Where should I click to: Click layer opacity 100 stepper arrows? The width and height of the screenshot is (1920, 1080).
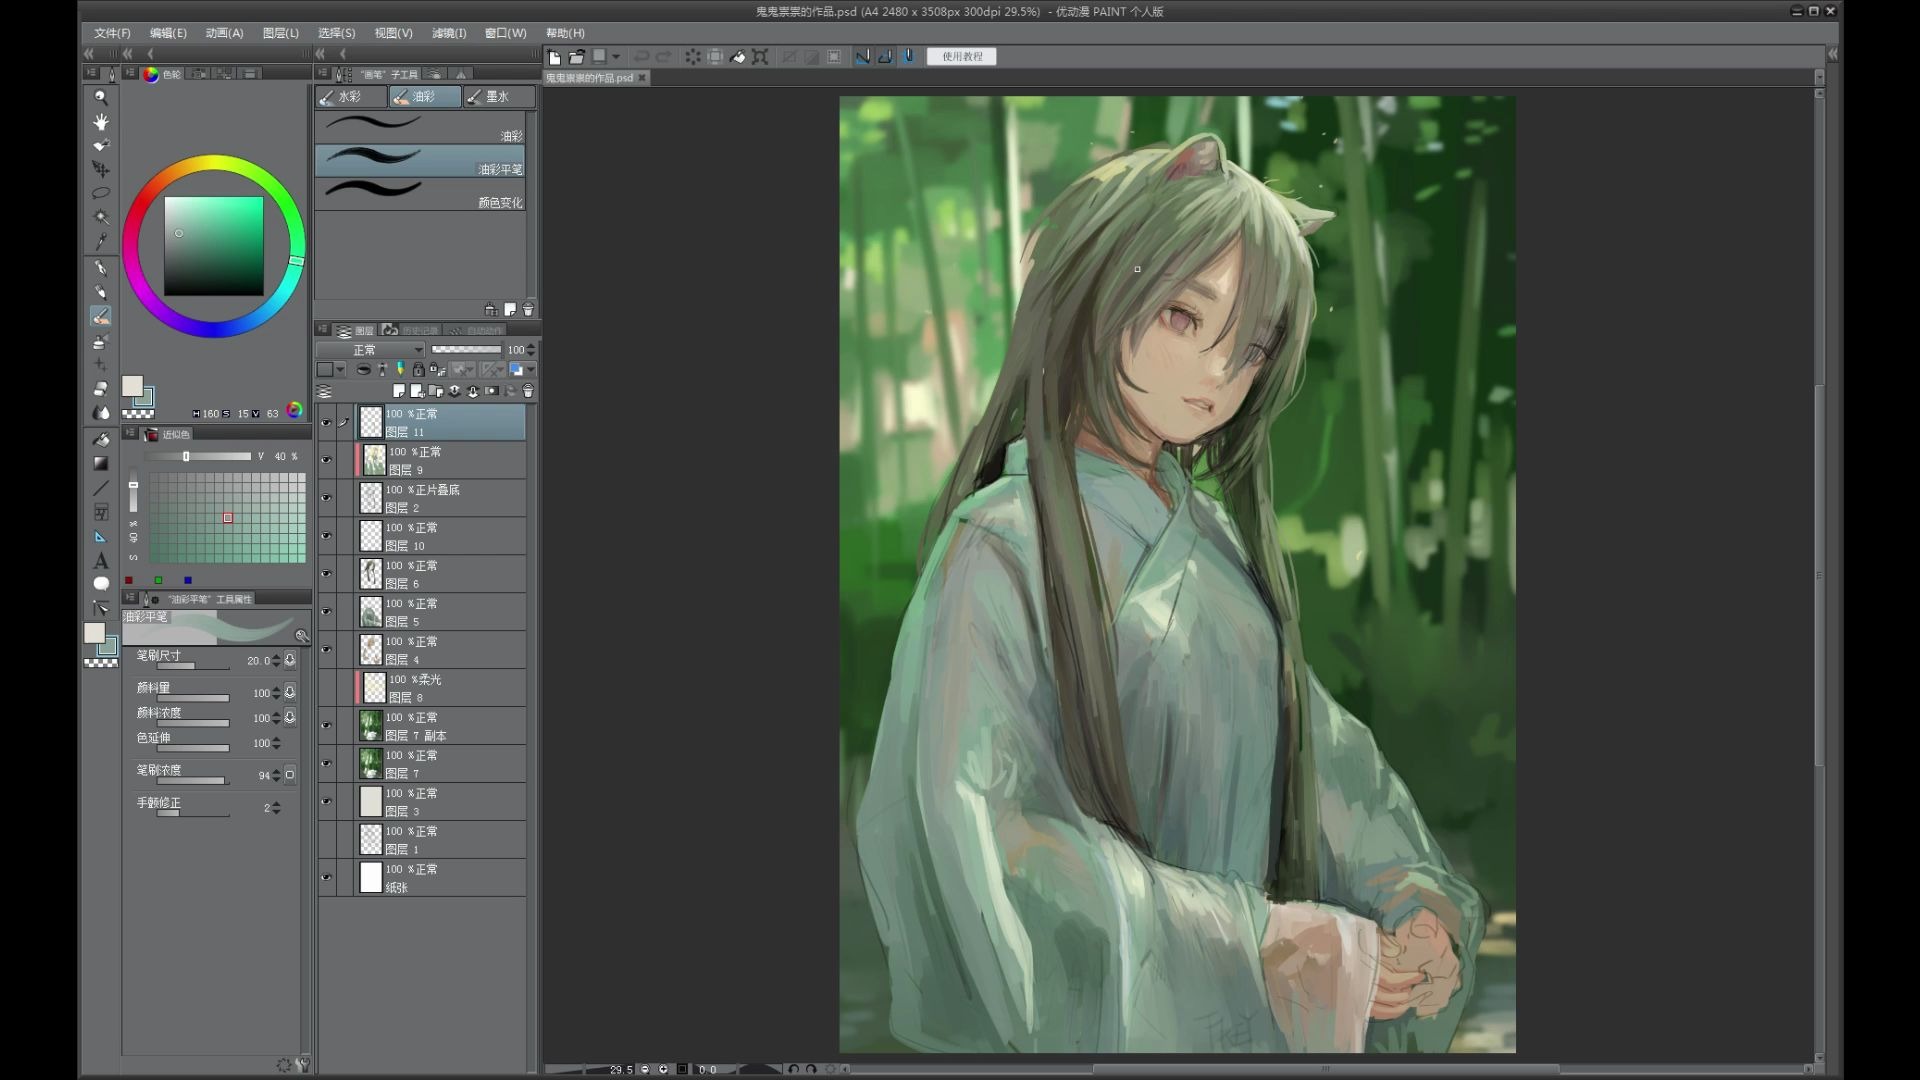pos(531,350)
